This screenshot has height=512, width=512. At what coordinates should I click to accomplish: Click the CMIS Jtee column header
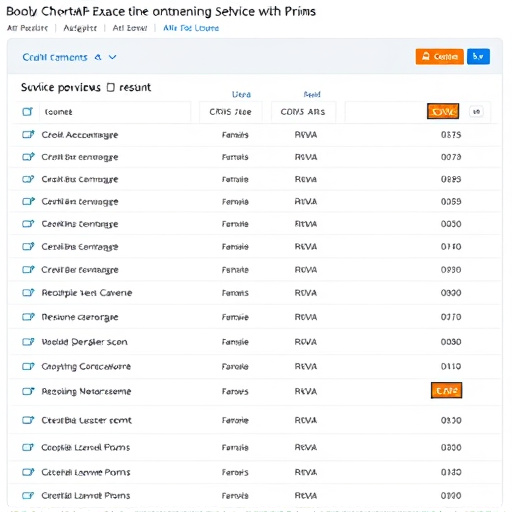230,112
